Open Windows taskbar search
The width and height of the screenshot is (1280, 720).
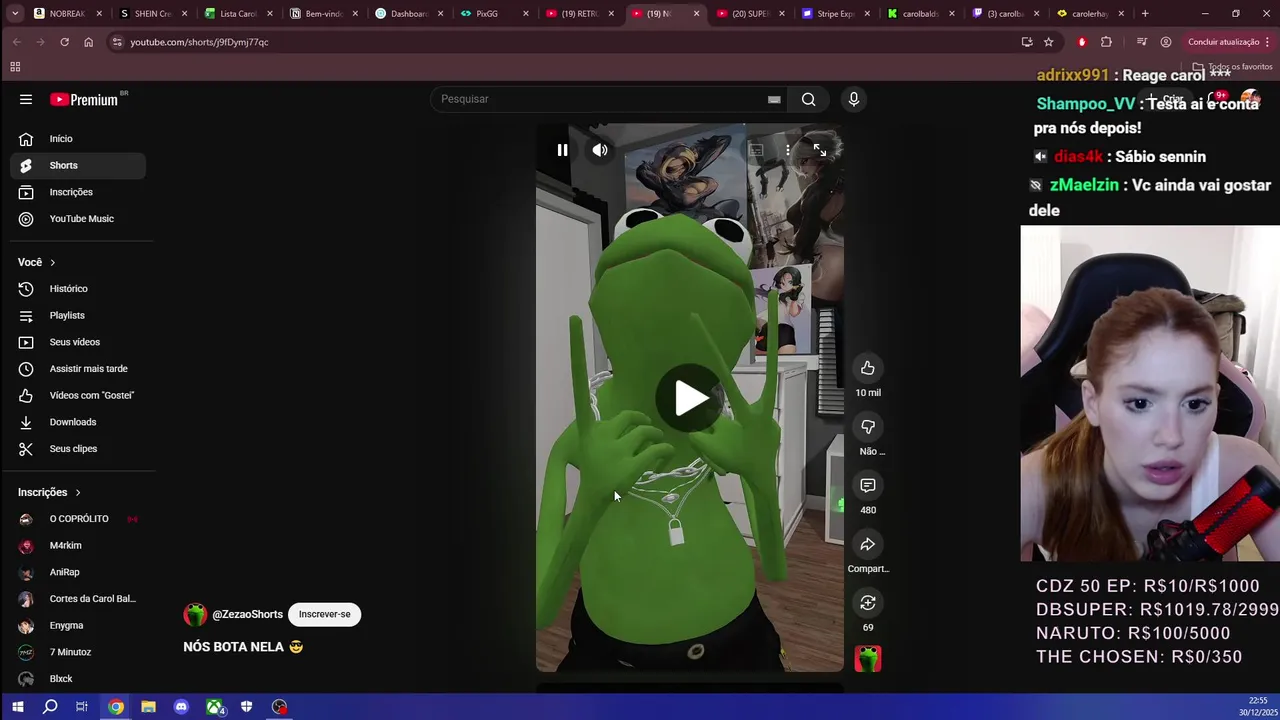[50, 707]
